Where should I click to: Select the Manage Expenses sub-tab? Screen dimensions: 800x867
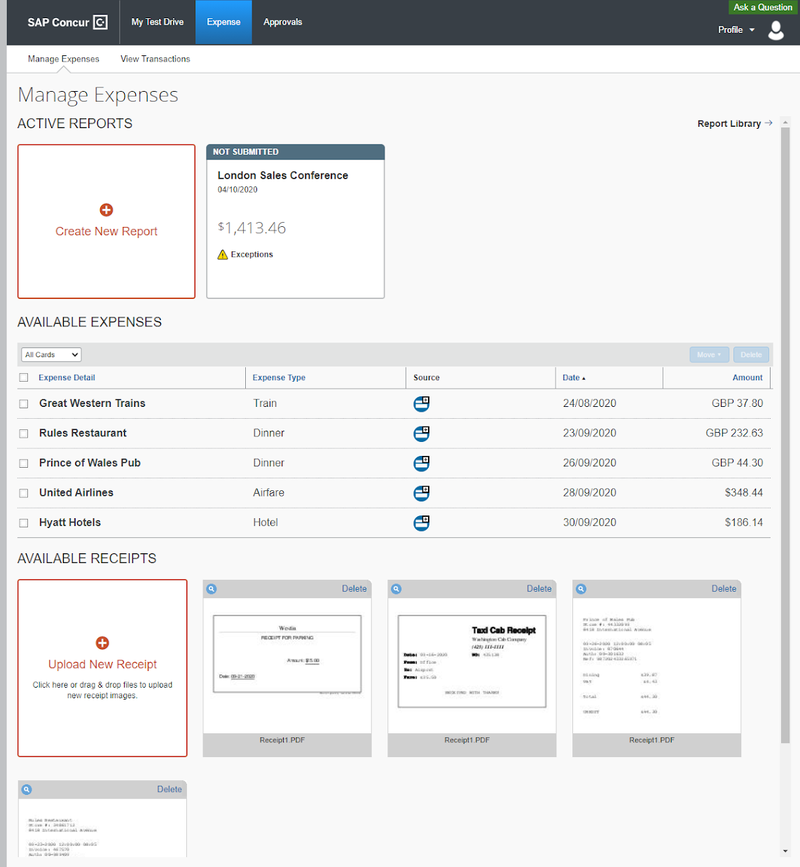pyautogui.click(x=64, y=59)
